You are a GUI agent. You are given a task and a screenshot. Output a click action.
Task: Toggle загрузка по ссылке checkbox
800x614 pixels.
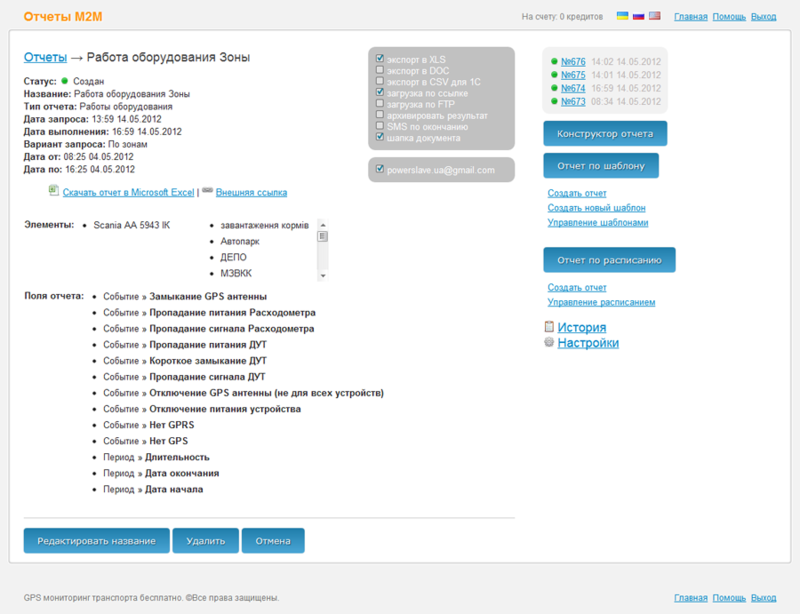coord(380,92)
